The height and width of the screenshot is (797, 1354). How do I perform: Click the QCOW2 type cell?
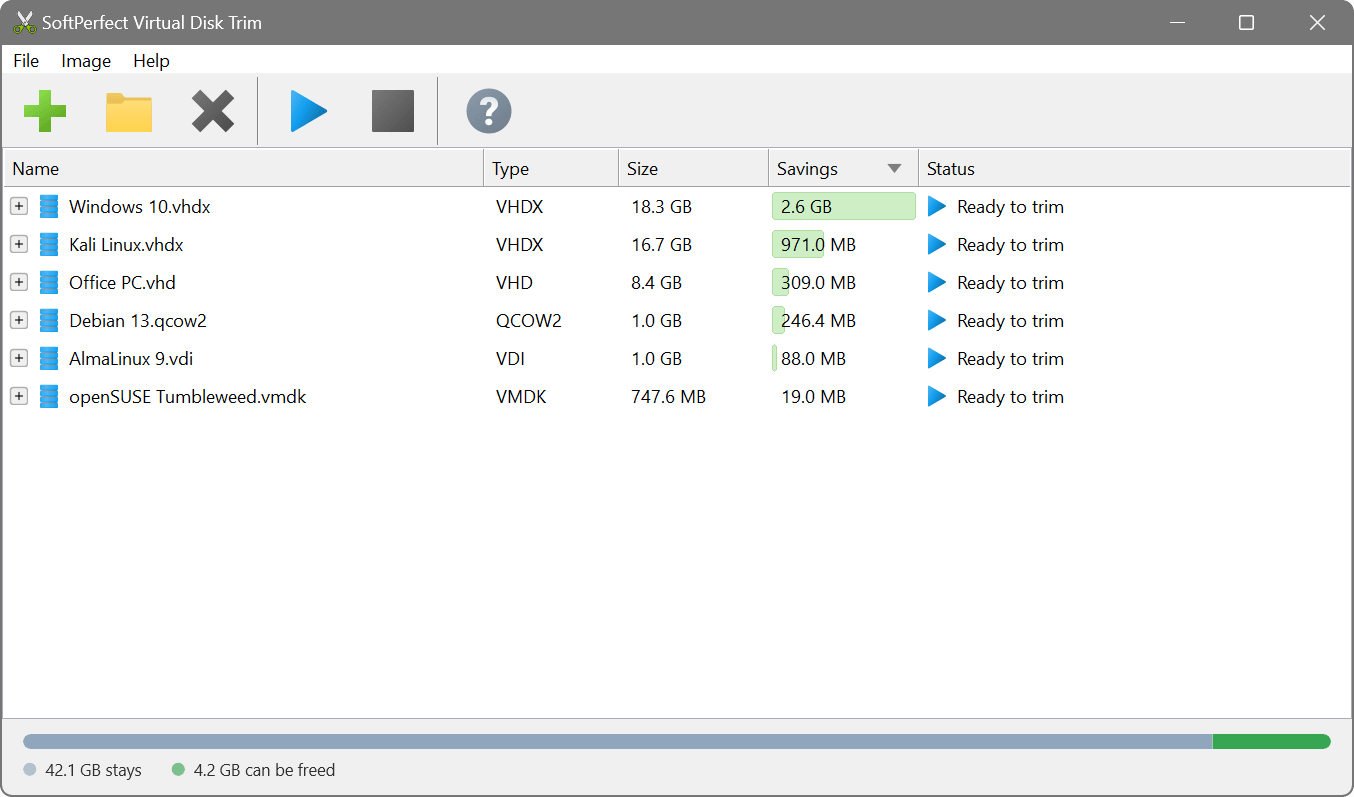[529, 321]
